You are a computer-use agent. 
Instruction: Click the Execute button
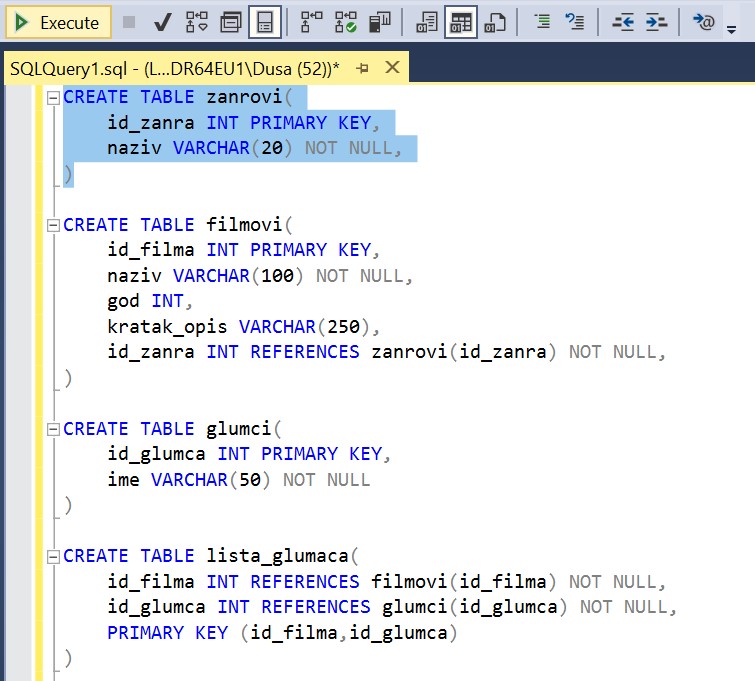(x=57, y=22)
